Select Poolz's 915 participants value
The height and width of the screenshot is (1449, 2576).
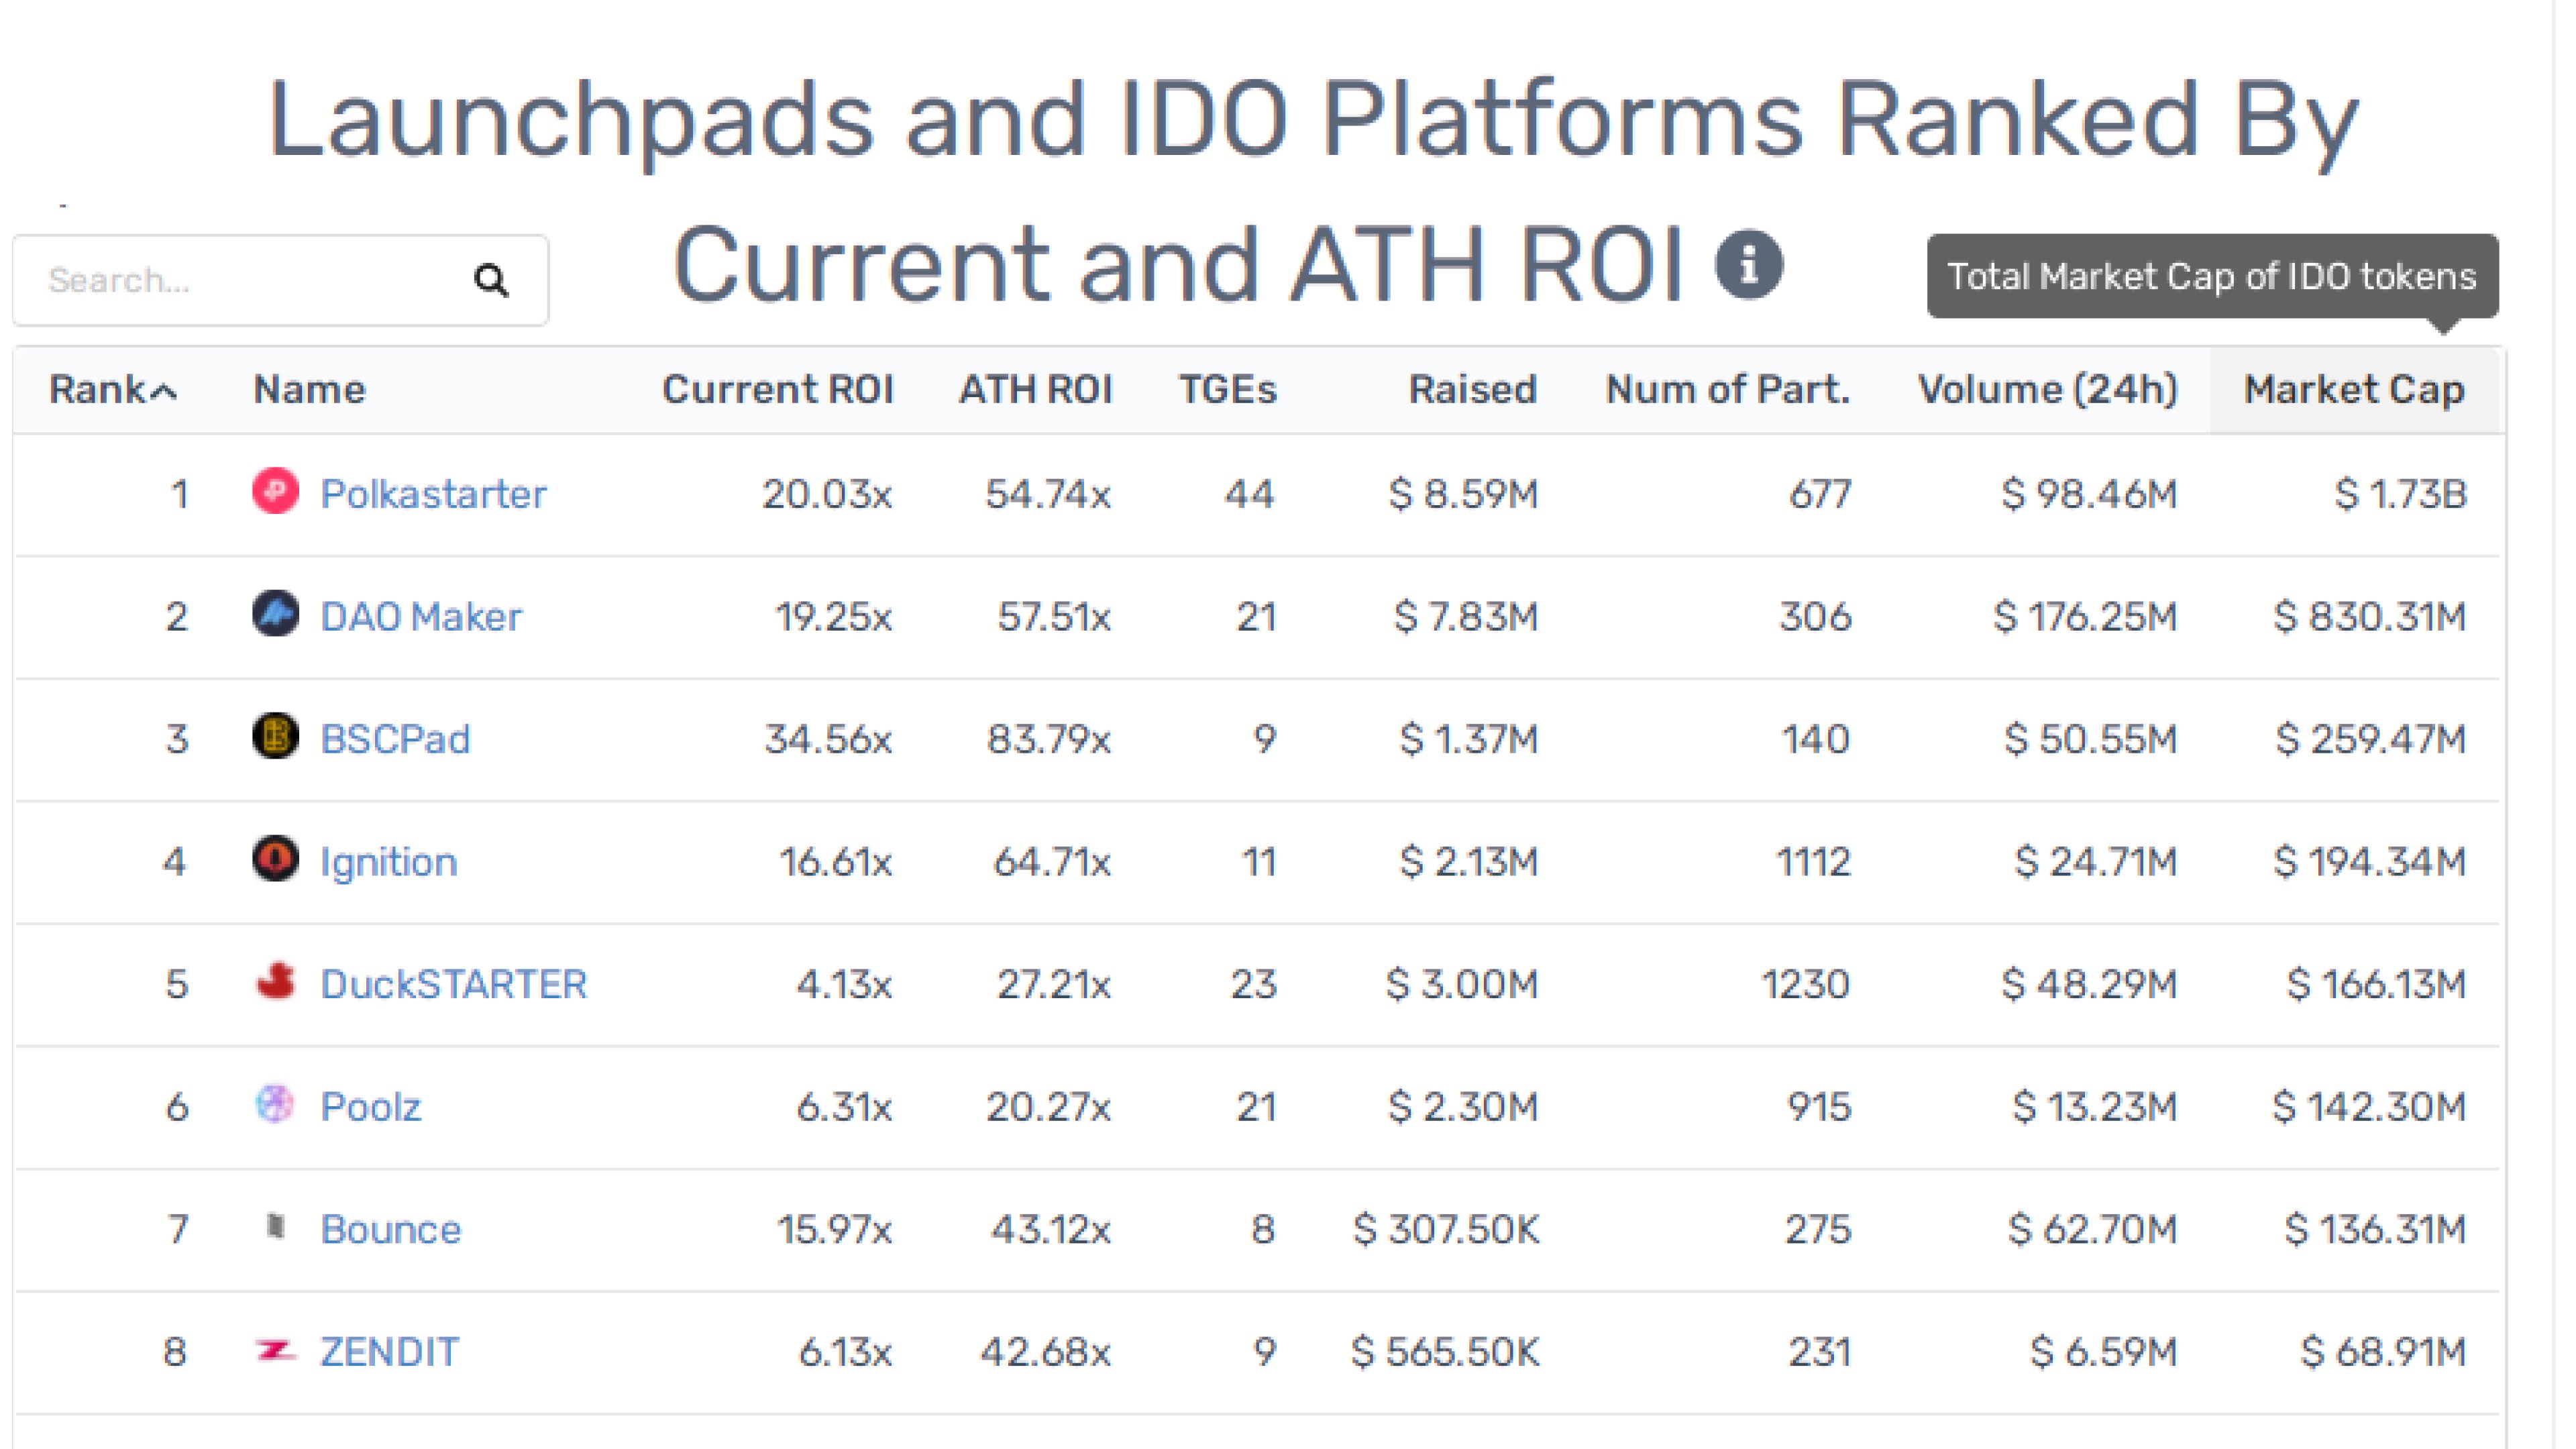[x=1819, y=1107]
